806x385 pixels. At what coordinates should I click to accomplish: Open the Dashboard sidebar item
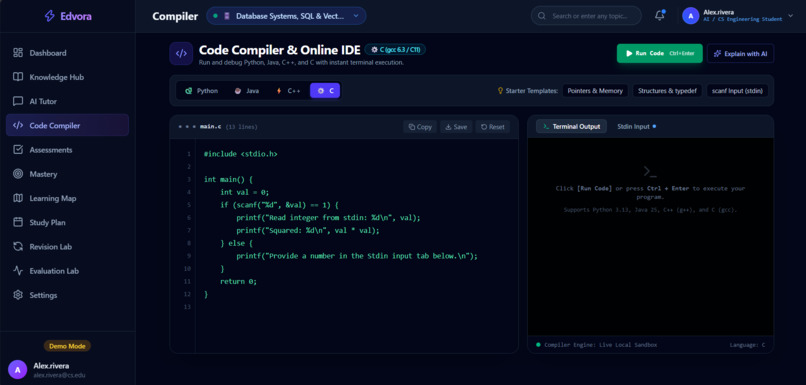click(x=67, y=53)
